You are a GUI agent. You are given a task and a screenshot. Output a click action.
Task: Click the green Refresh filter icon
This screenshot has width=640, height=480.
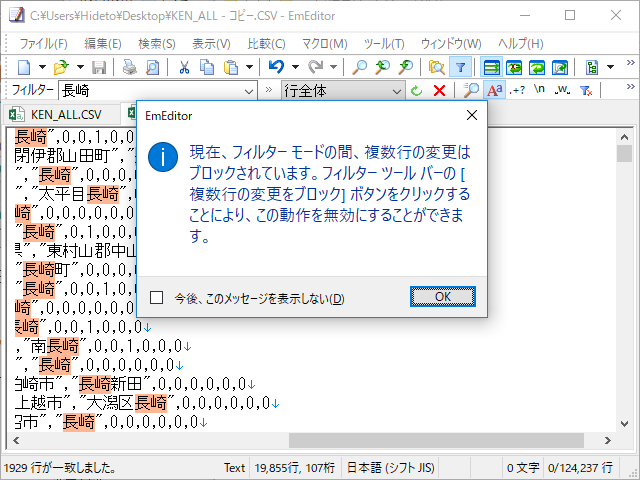point(416,90)
